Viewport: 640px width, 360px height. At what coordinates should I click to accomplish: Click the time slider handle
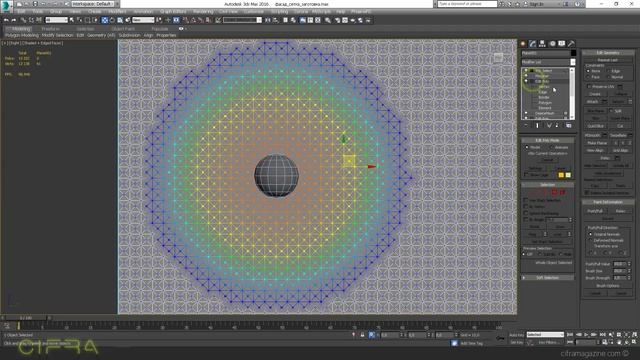(x=25, y=318)
